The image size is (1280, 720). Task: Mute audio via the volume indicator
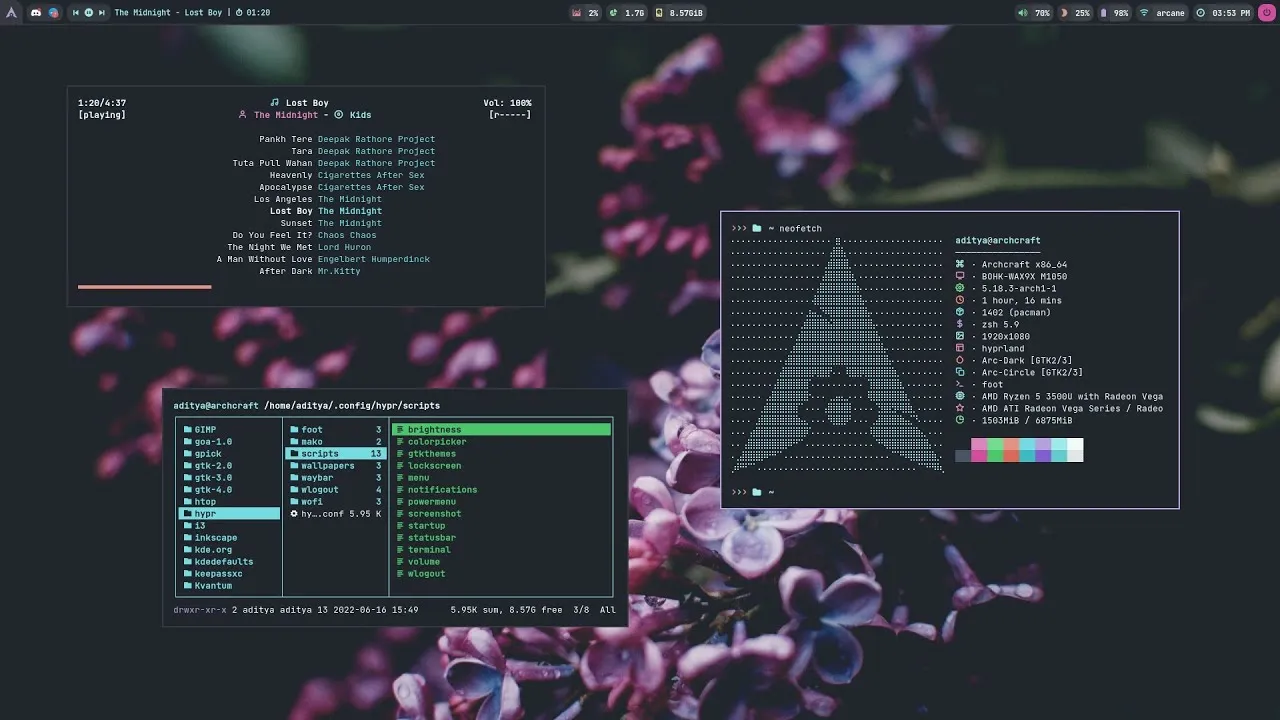[1021, 13]
